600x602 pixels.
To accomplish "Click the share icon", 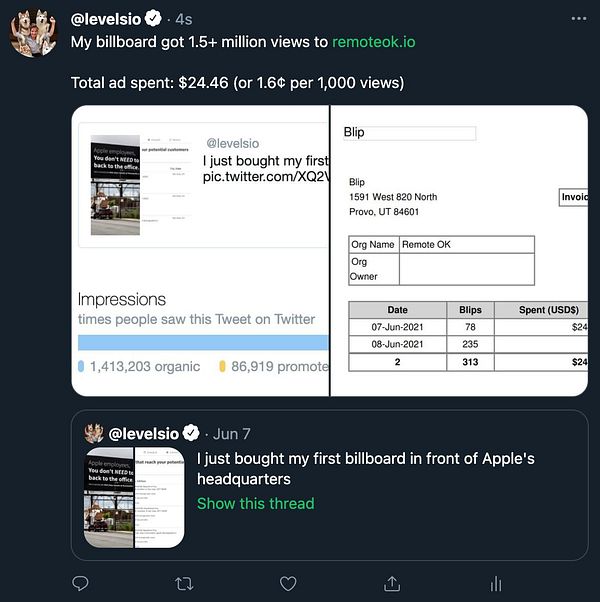I will tap(392, 583).
